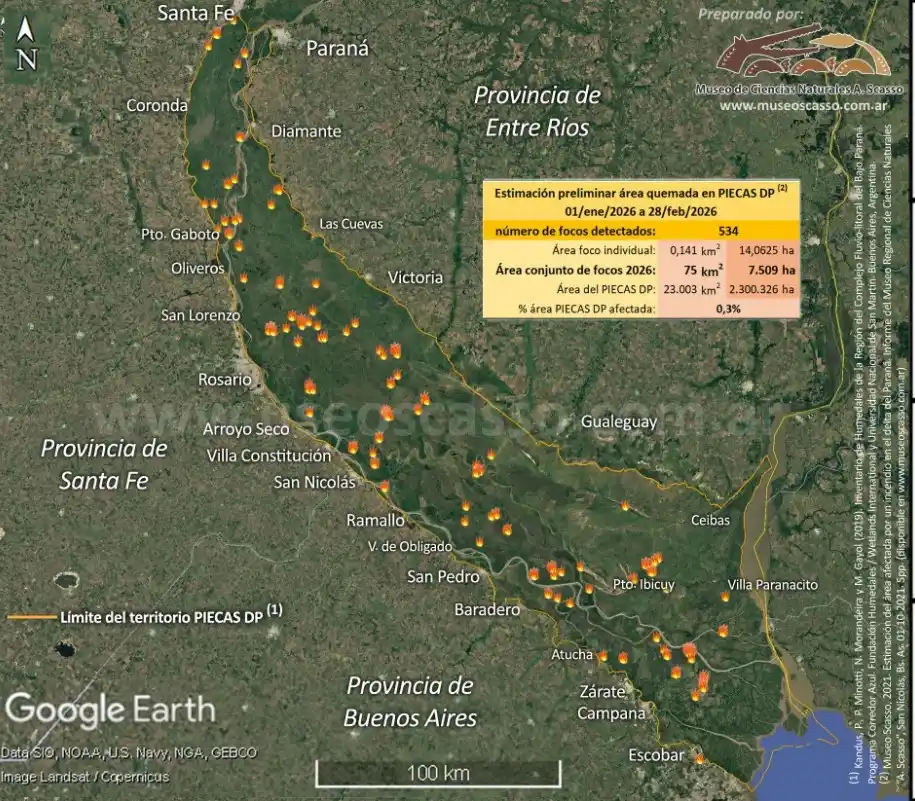915x801 pixels.
Task: Click the north arrow compass icon
Action: (26, 44)
